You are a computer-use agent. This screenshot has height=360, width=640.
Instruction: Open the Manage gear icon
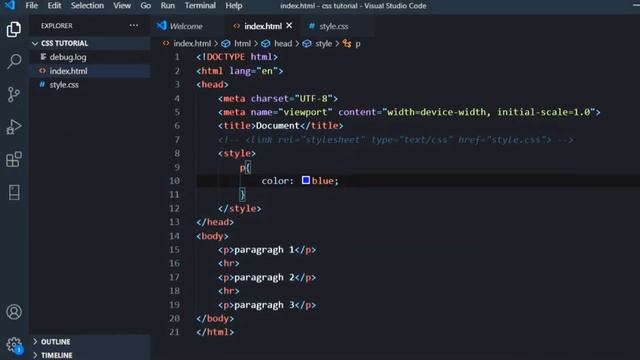(14, 345)
